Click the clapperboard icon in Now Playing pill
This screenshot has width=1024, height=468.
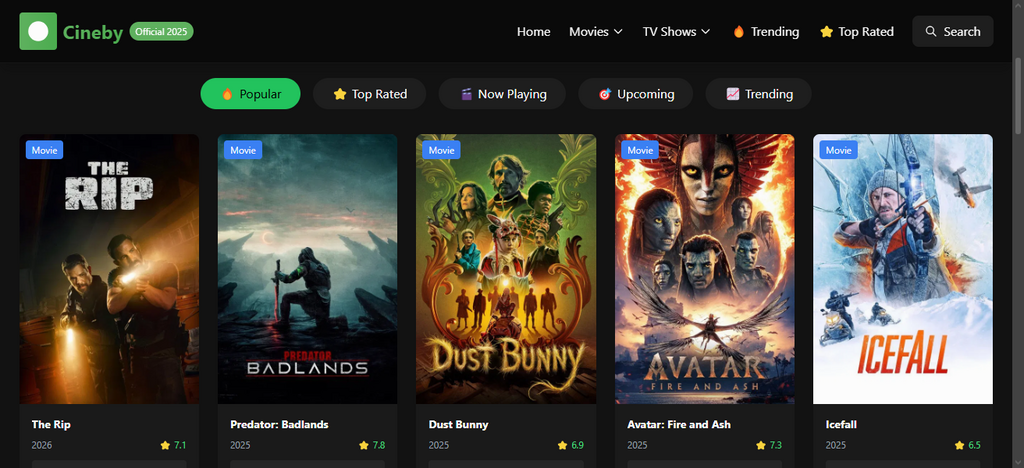pos(466,94)
